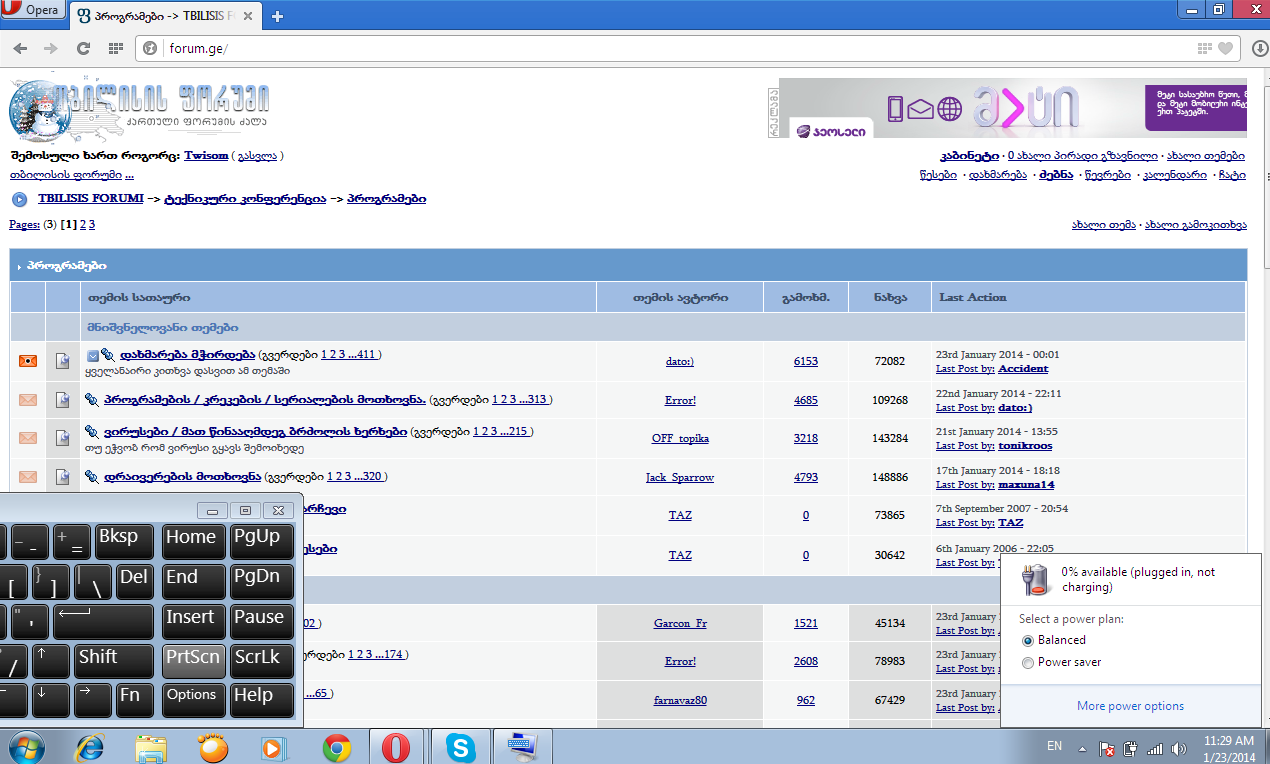Click TBILISIS FORUMI breadcrumb link

90,199
